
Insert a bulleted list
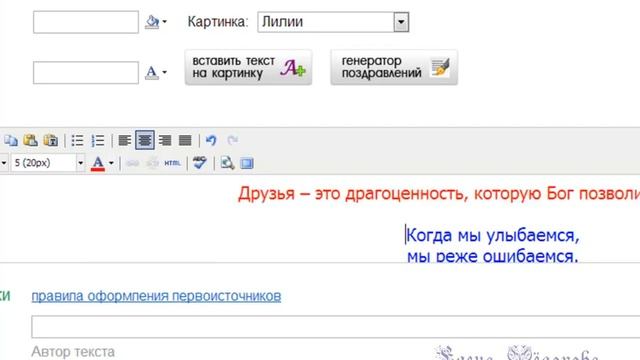78,140
